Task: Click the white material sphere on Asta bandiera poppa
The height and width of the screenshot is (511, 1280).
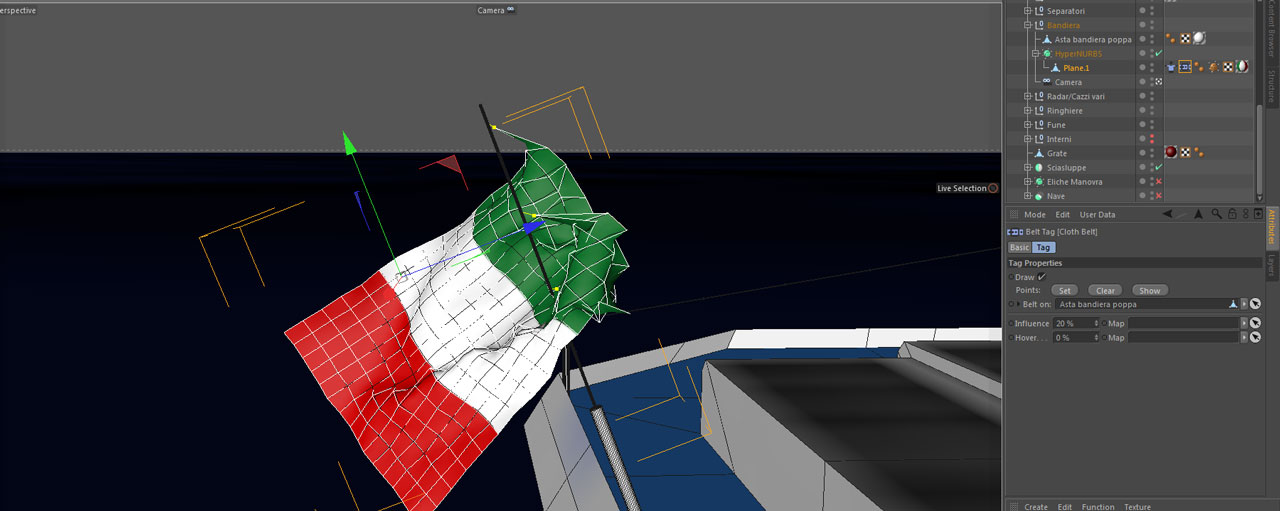Action: click(1199, 39)
